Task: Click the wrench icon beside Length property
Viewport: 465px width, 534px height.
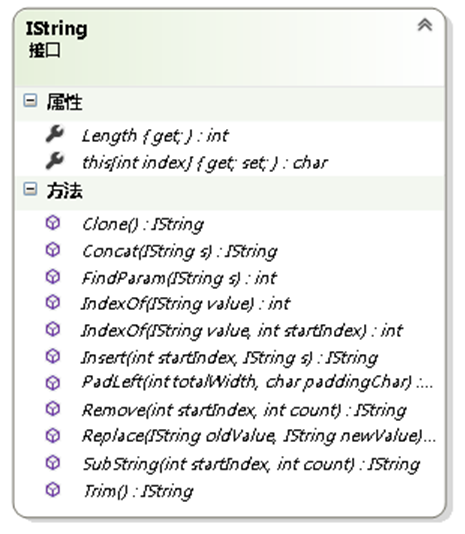Action: (x=55, y=134)
